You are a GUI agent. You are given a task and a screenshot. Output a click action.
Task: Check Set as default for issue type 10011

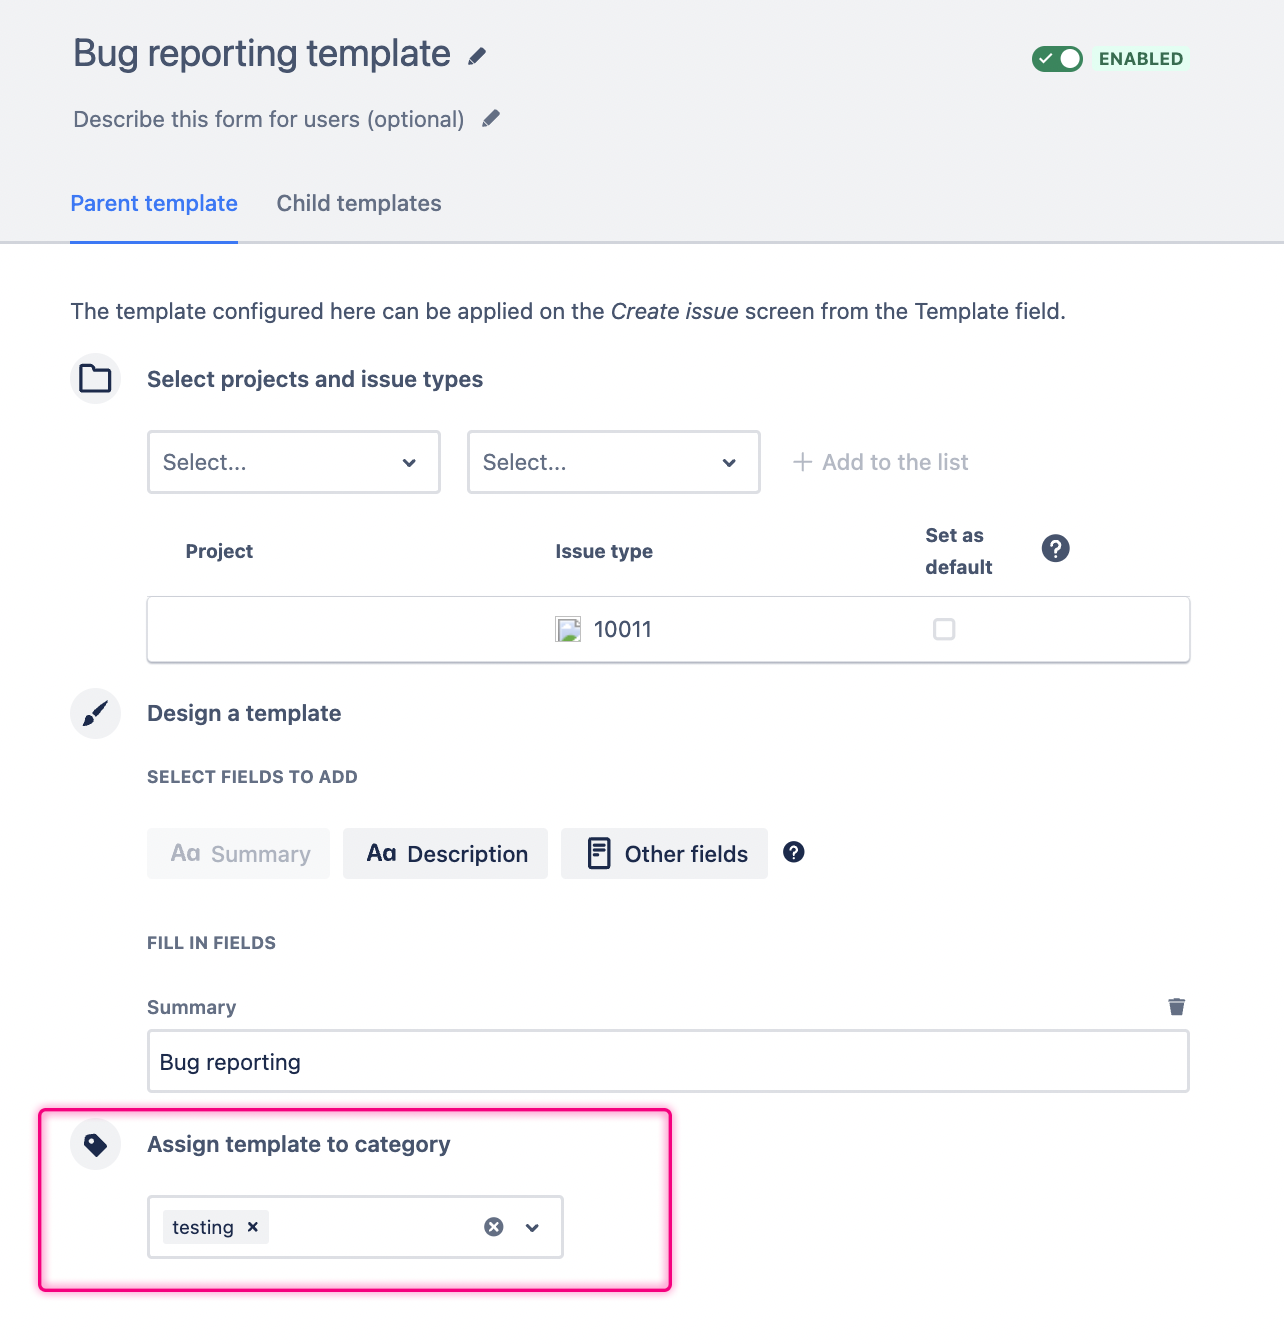click(944, 629)
